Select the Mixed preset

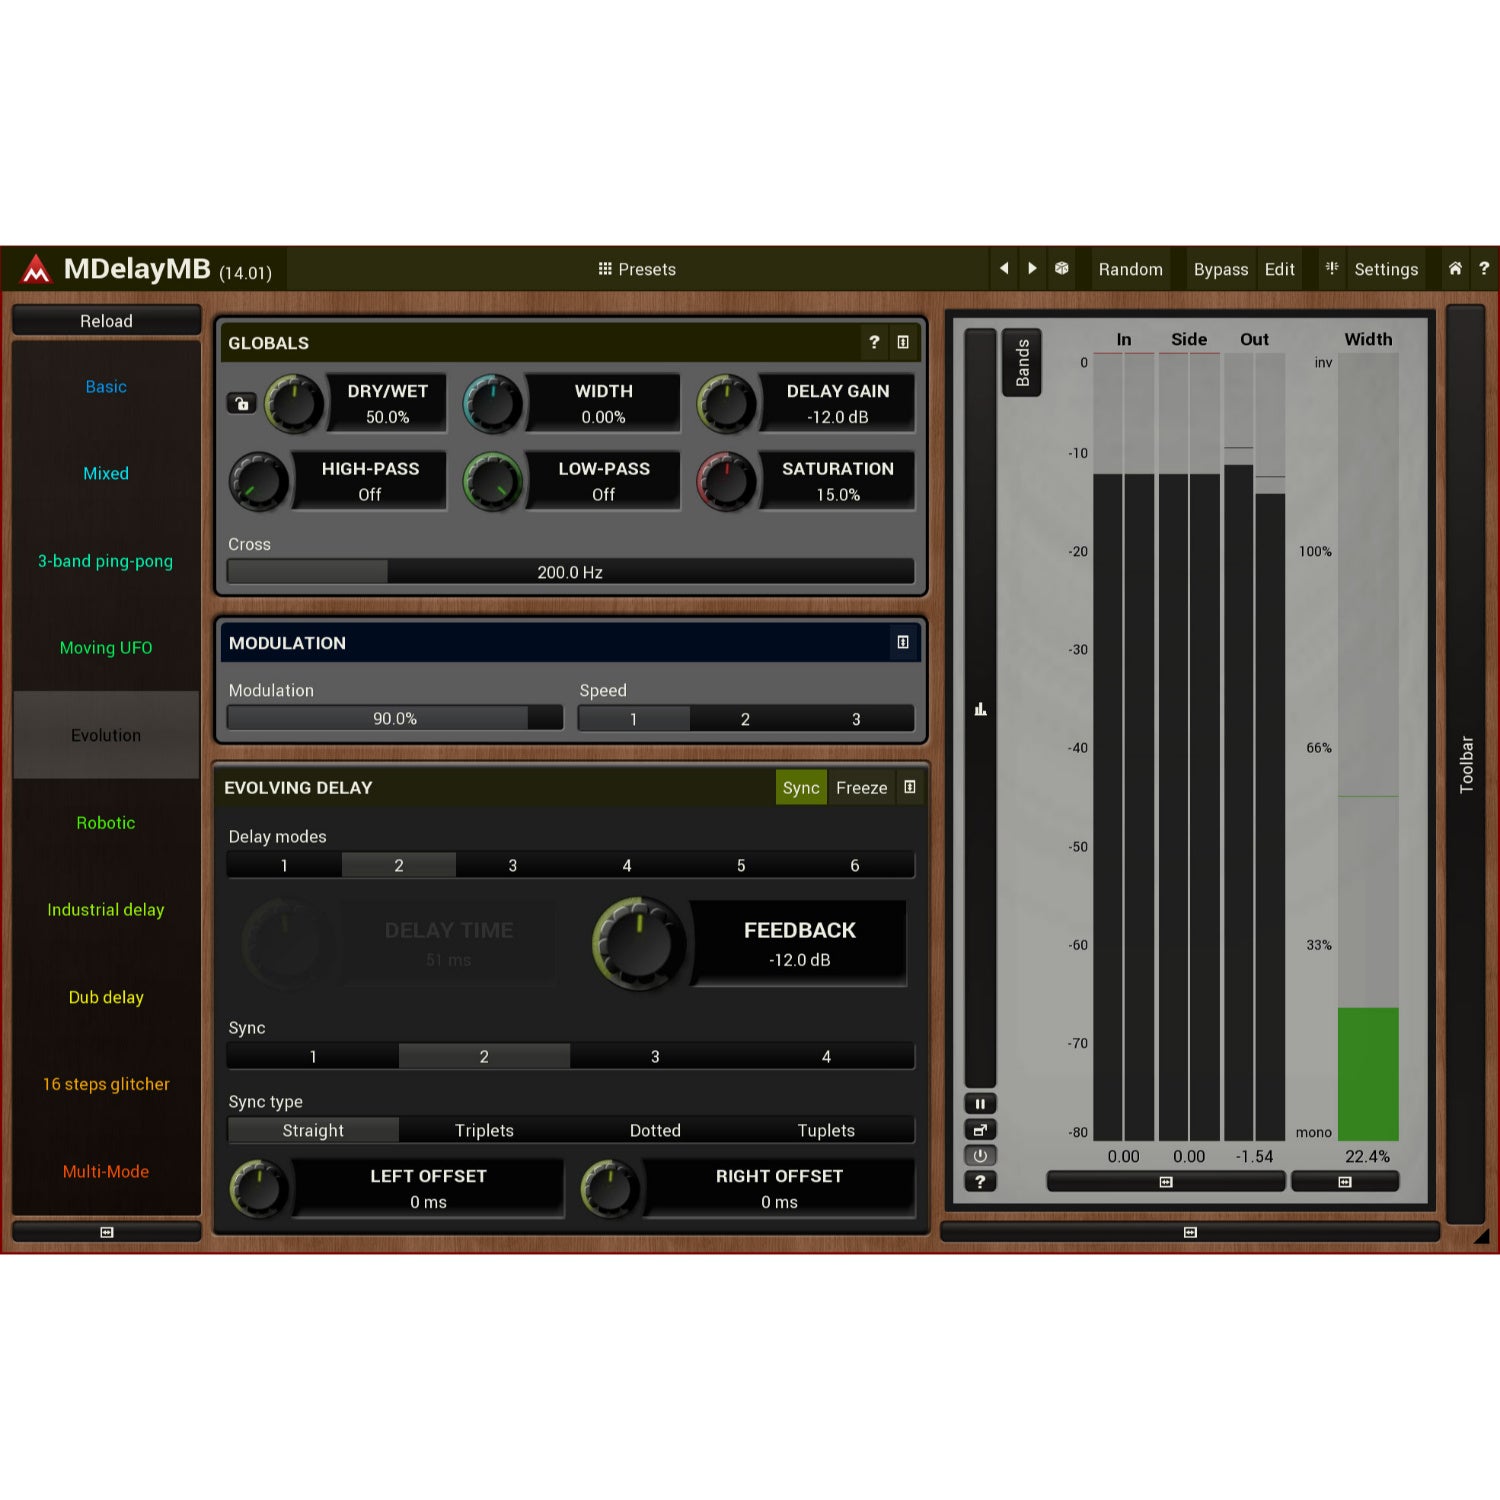pos(106,474)
